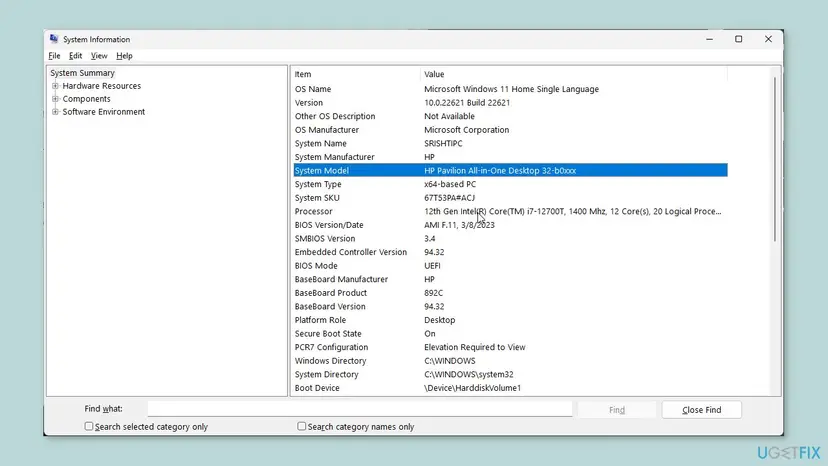
Task: Click the value 'Elevation Required to View'
Action: [x=475, y=347]
